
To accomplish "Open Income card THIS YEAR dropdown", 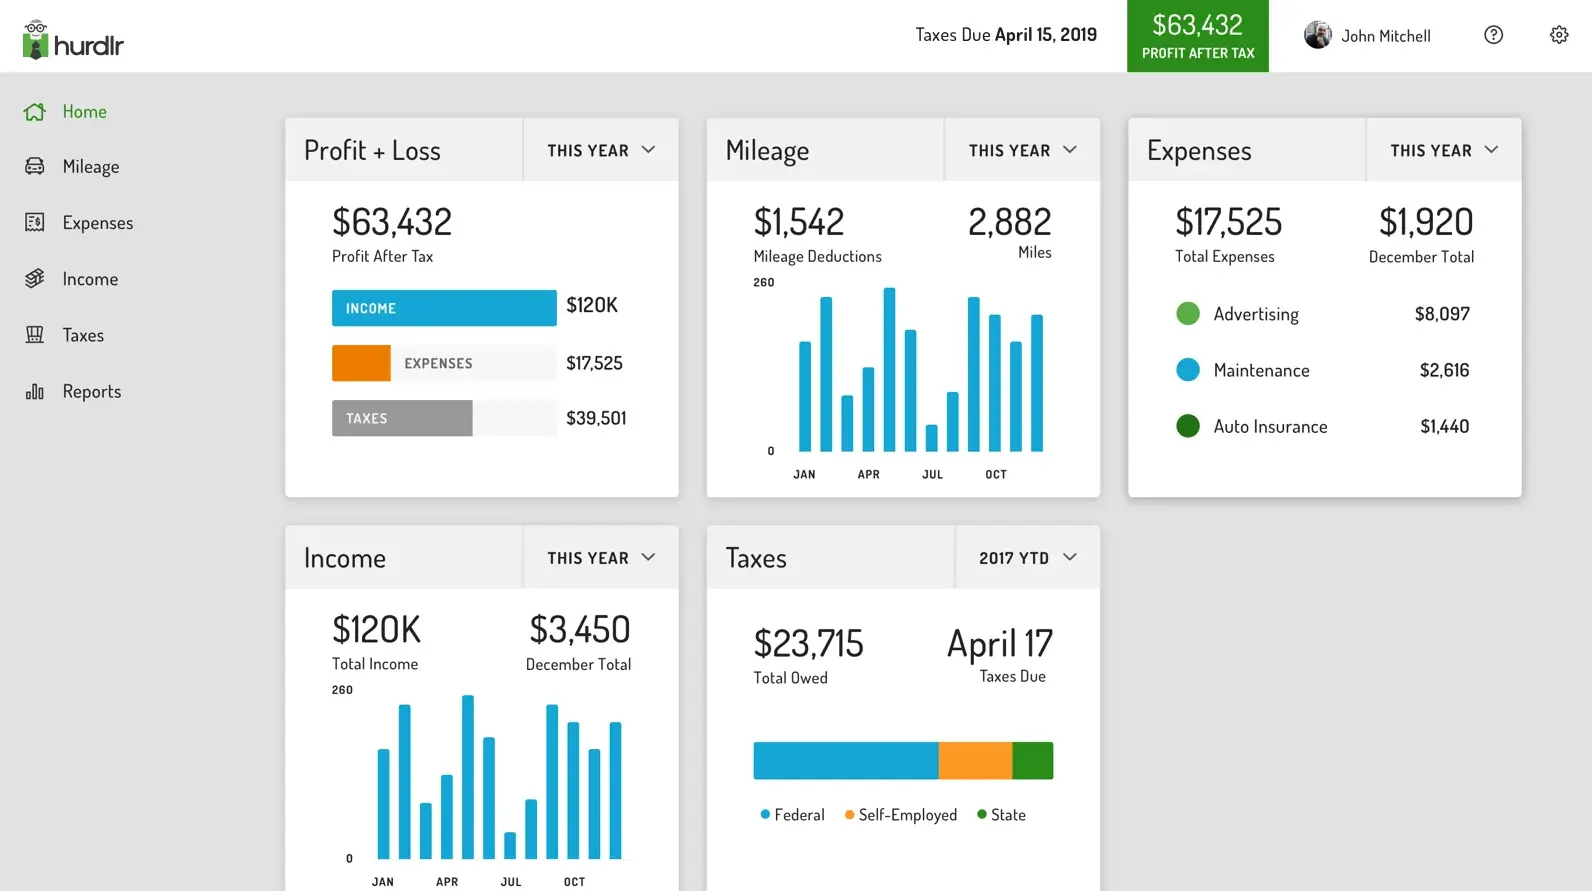I will coord(601,558).
